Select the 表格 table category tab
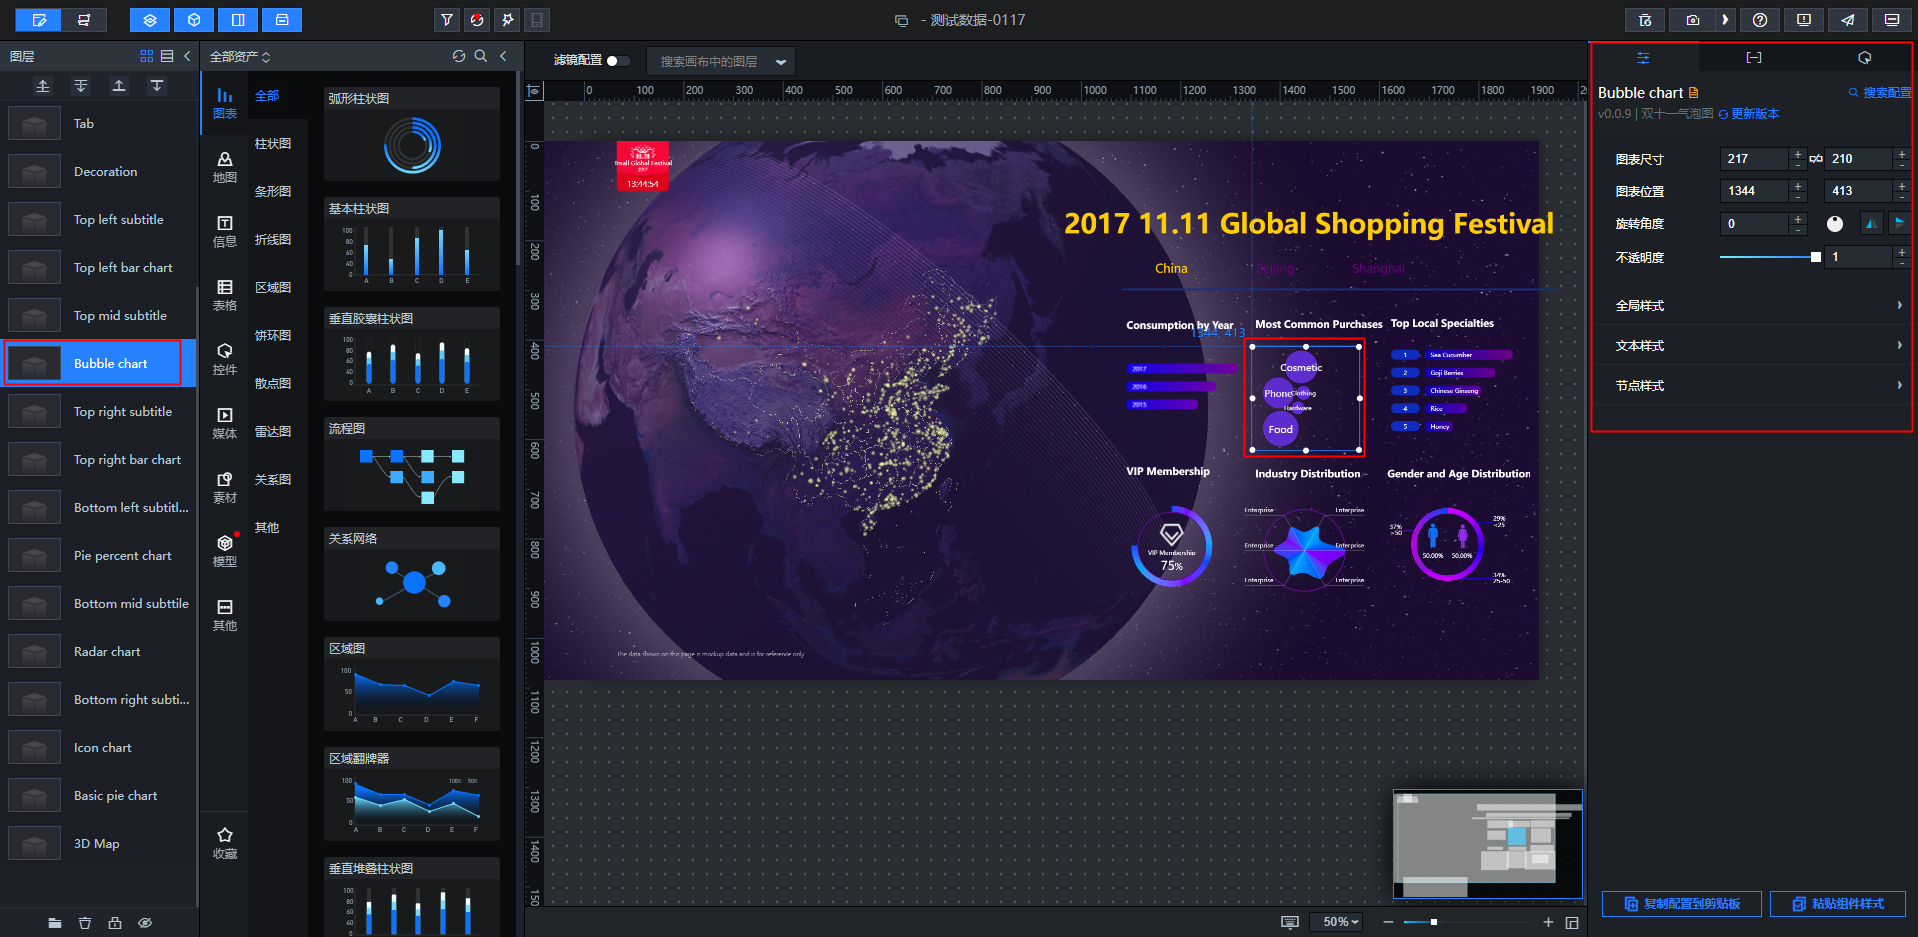 point(225,295)
